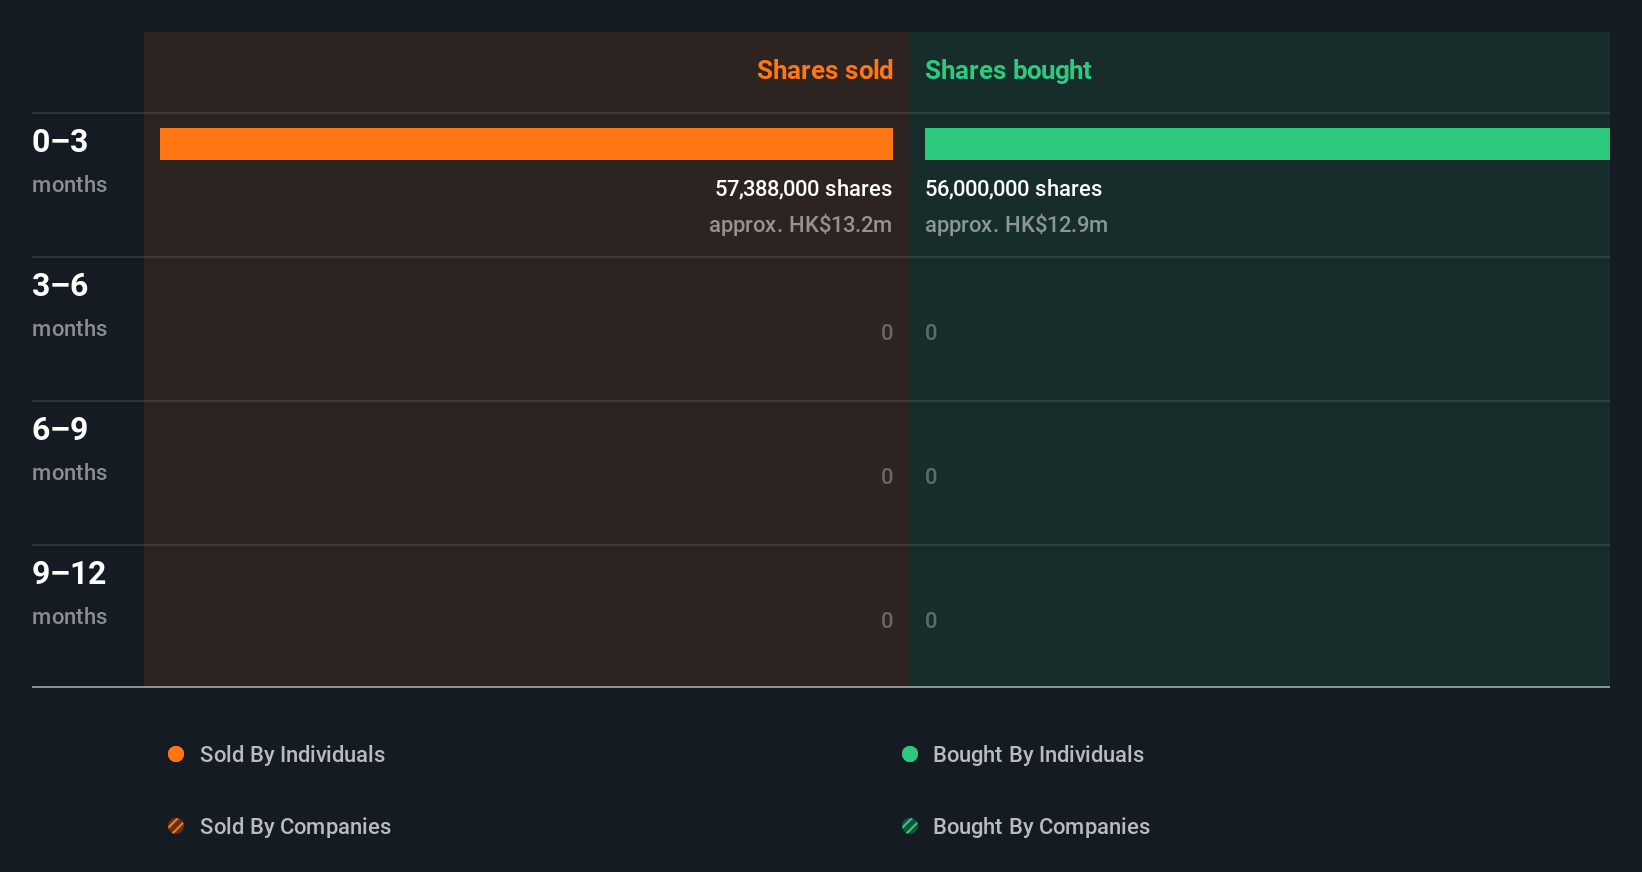Image resolution: width=1642 pixels, height=872 pixels.
Task: Select the green shares bought bar
Action: pos(1267,144)
